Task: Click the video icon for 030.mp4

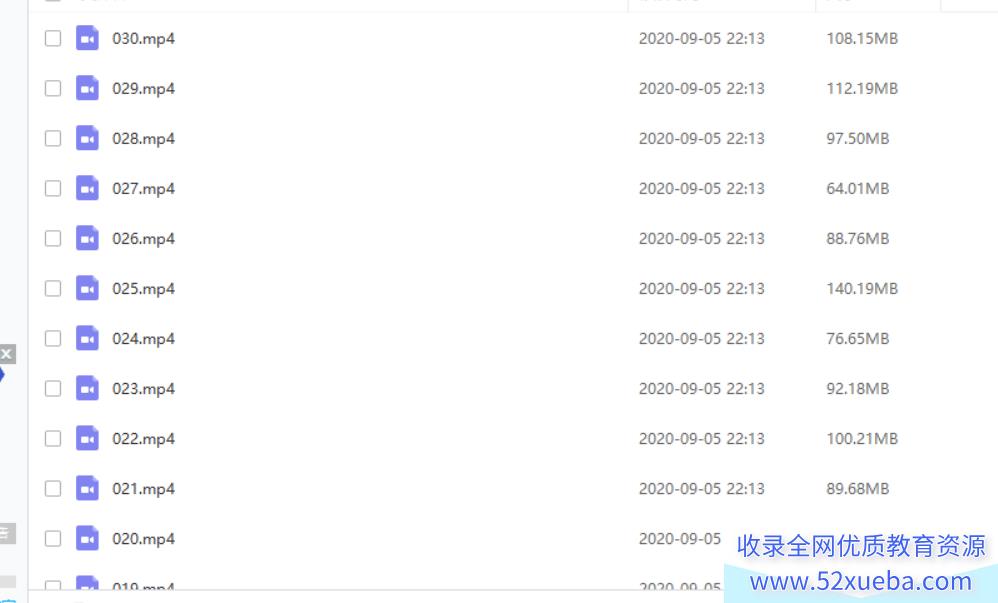Action: tap(87, 38)
